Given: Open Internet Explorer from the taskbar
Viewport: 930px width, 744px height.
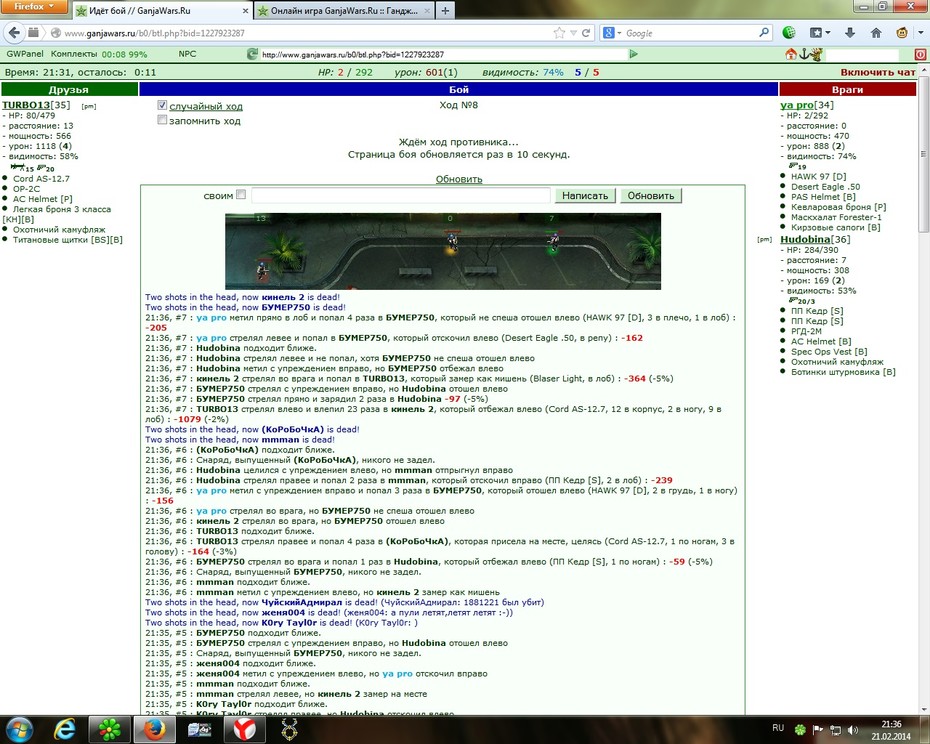Looking at the screenshot, I should [64, 729].
